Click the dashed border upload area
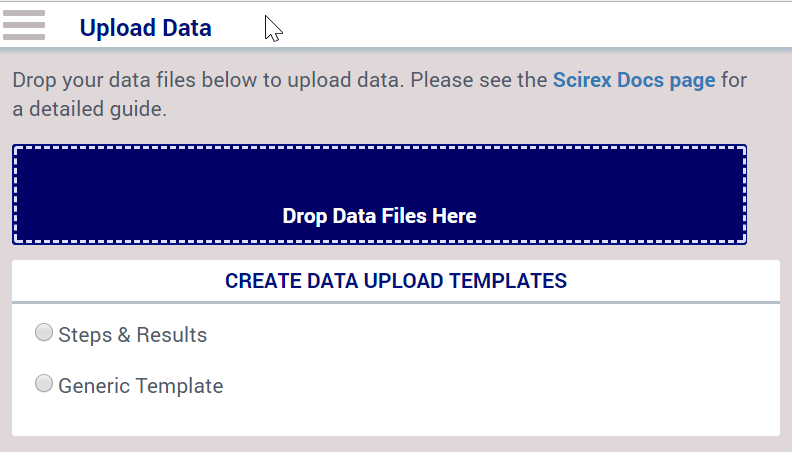The image size is (792, 452). [379, 194]
